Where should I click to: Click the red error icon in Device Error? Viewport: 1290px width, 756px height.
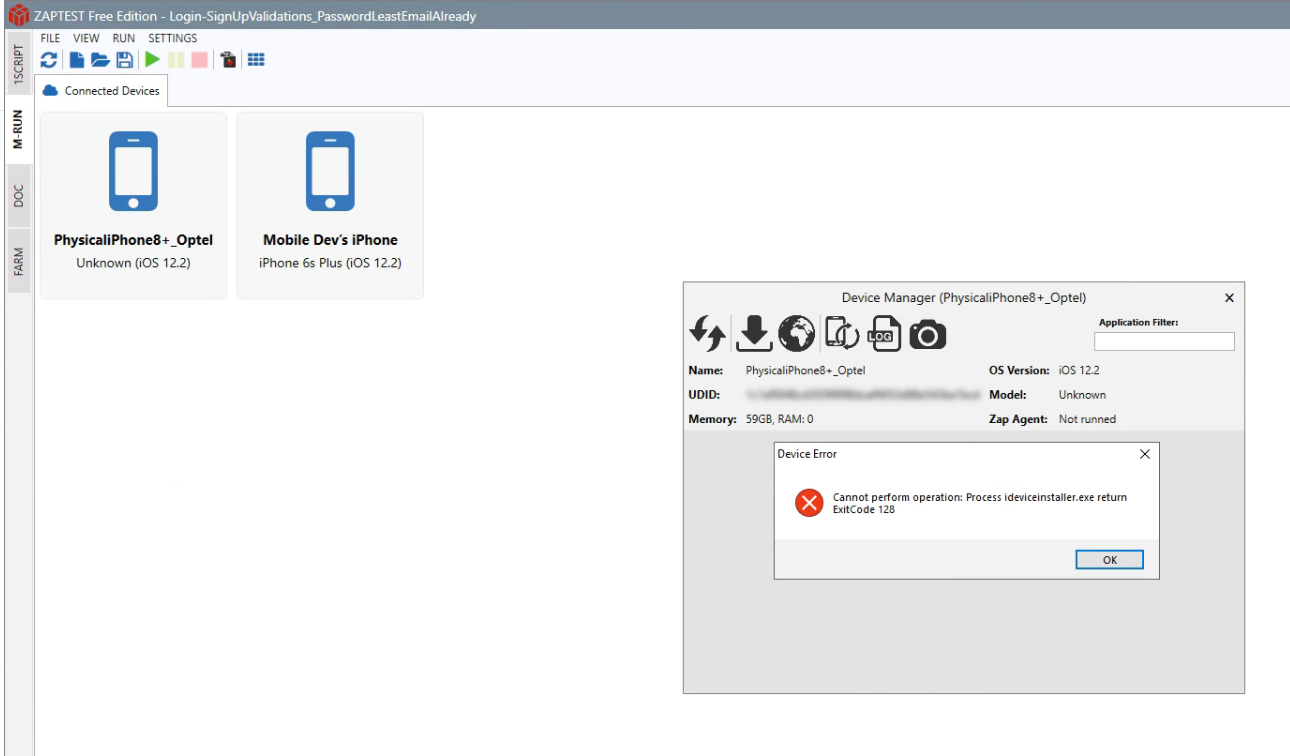click(x=809, y=503)
